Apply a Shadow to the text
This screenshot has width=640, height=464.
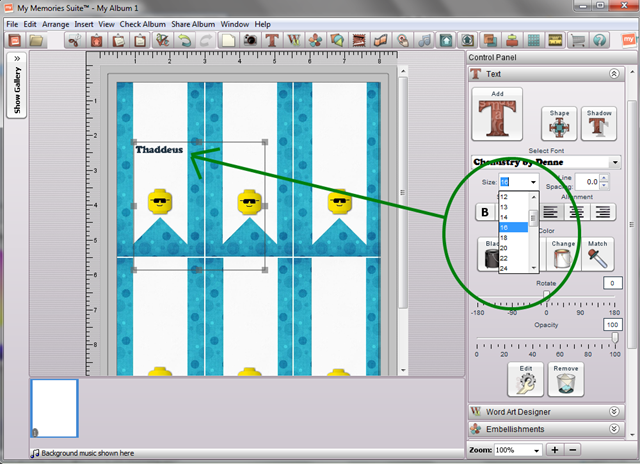599,123
